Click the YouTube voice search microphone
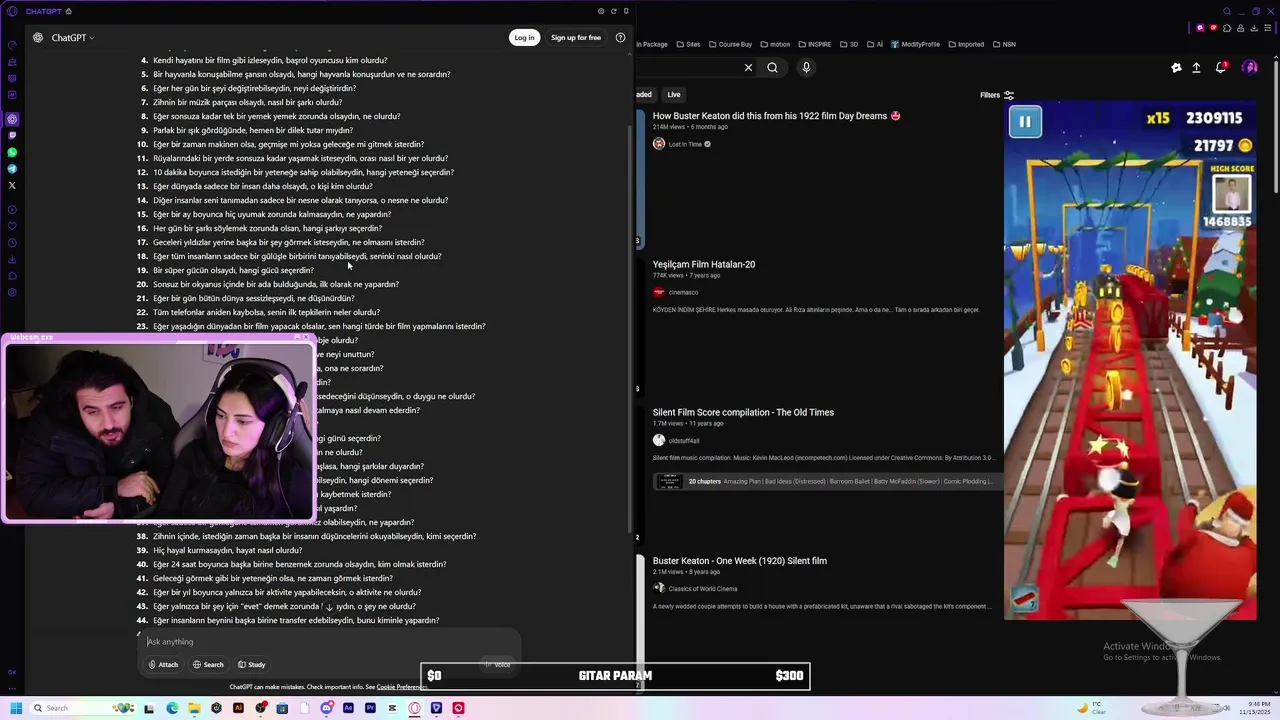Screen dimensions: 1280x720 pyautogui.click(x=806, y=68)
